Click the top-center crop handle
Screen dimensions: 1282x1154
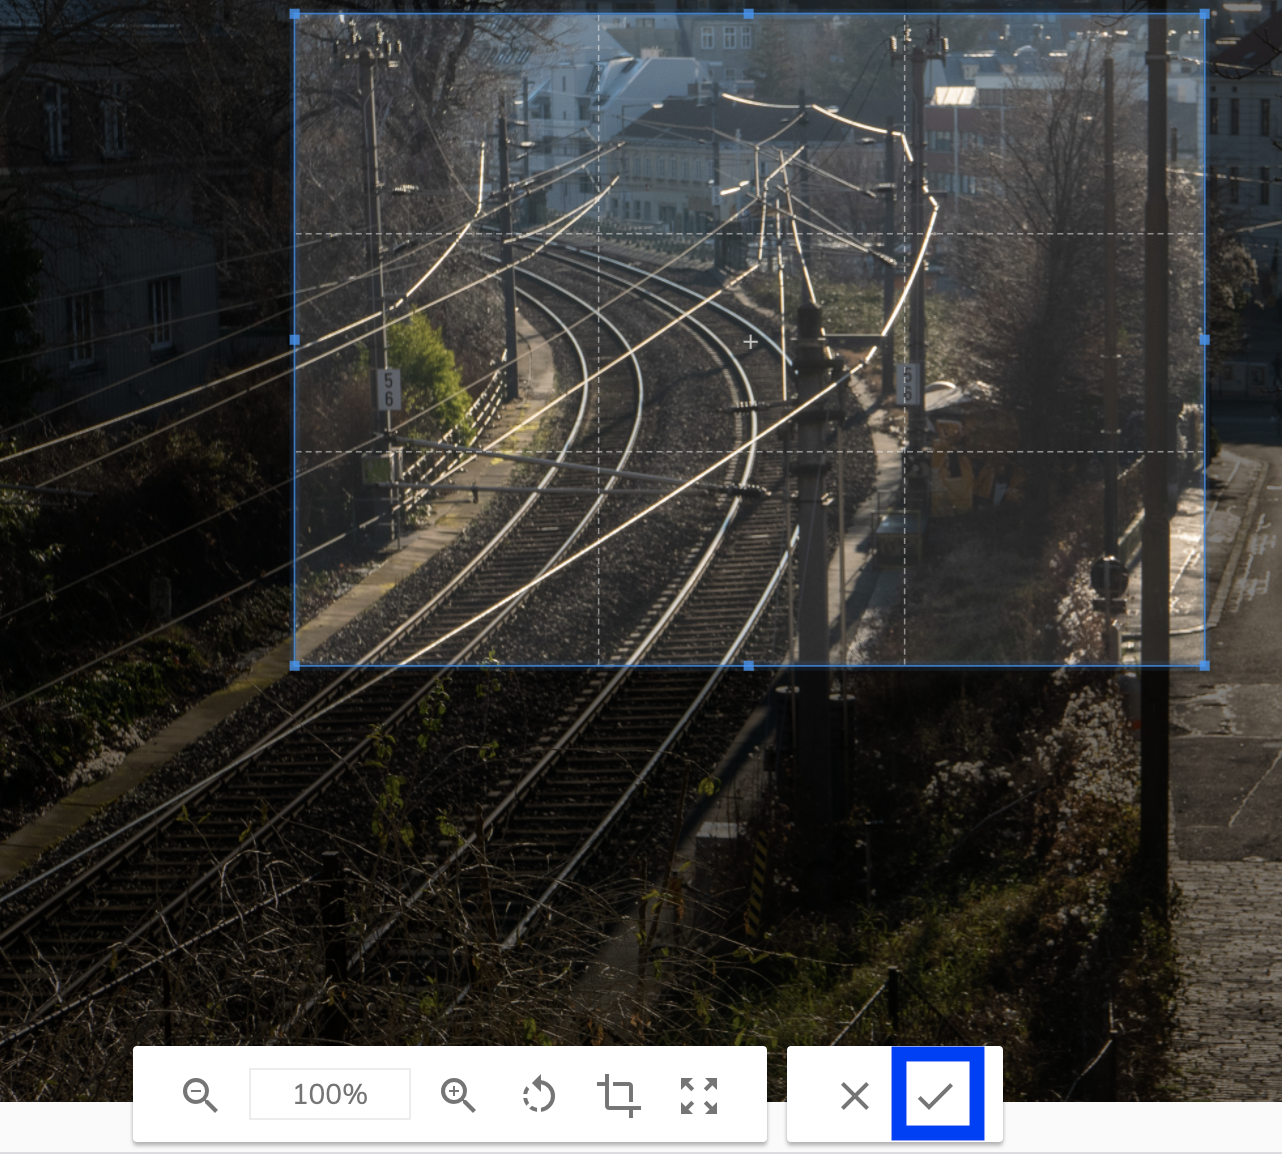point(749,14)
